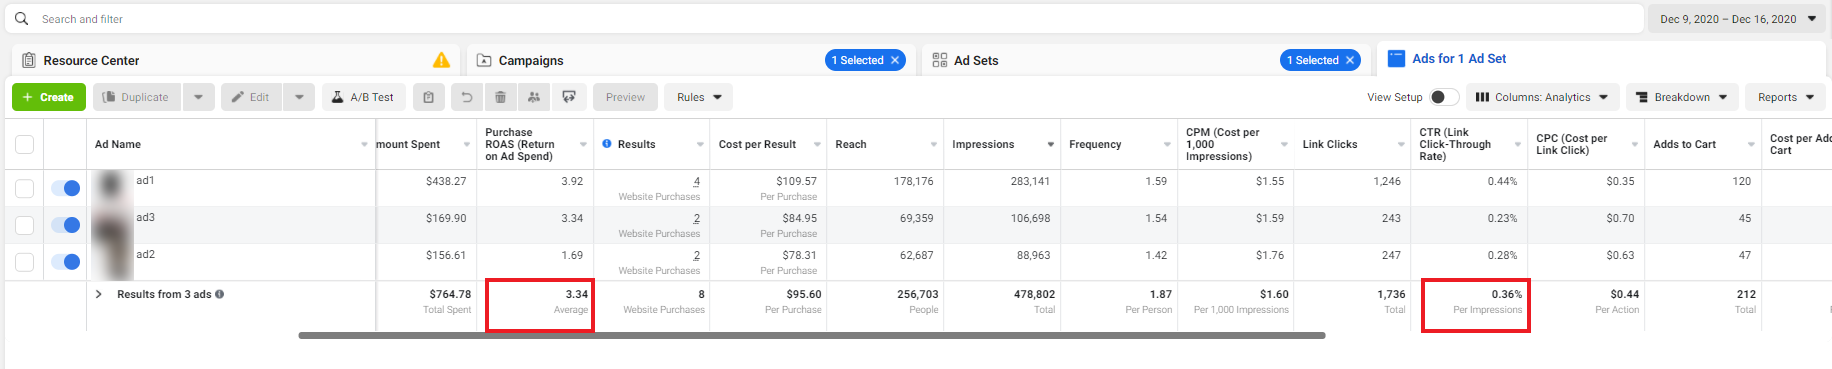Click the Cost per Result sort arrow
The image size is (1832, 369).
coord(817,144)
